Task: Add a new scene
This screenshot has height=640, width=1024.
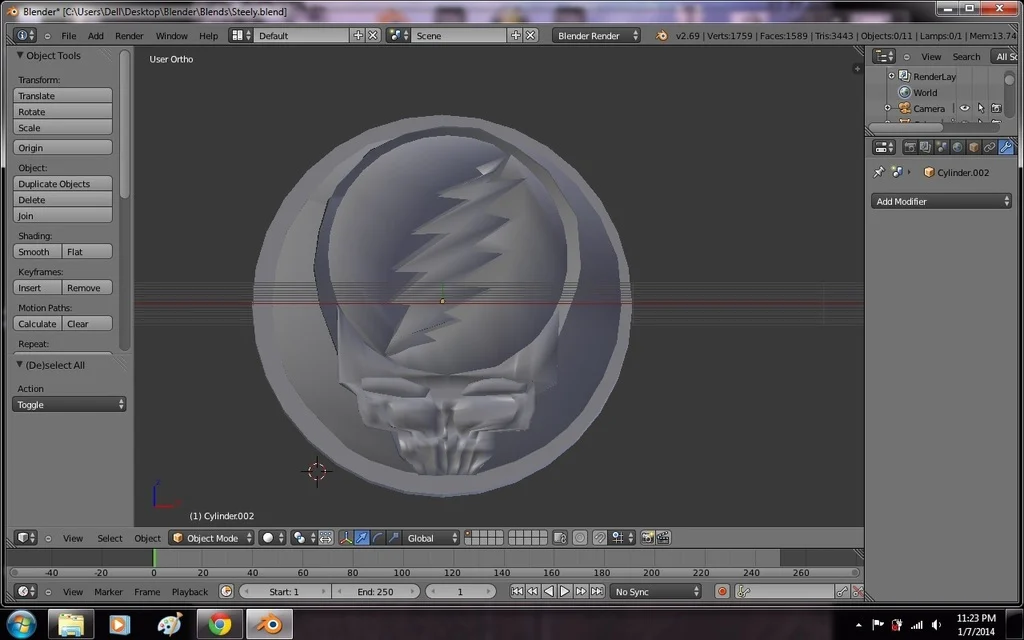Action: click(516, 35)
